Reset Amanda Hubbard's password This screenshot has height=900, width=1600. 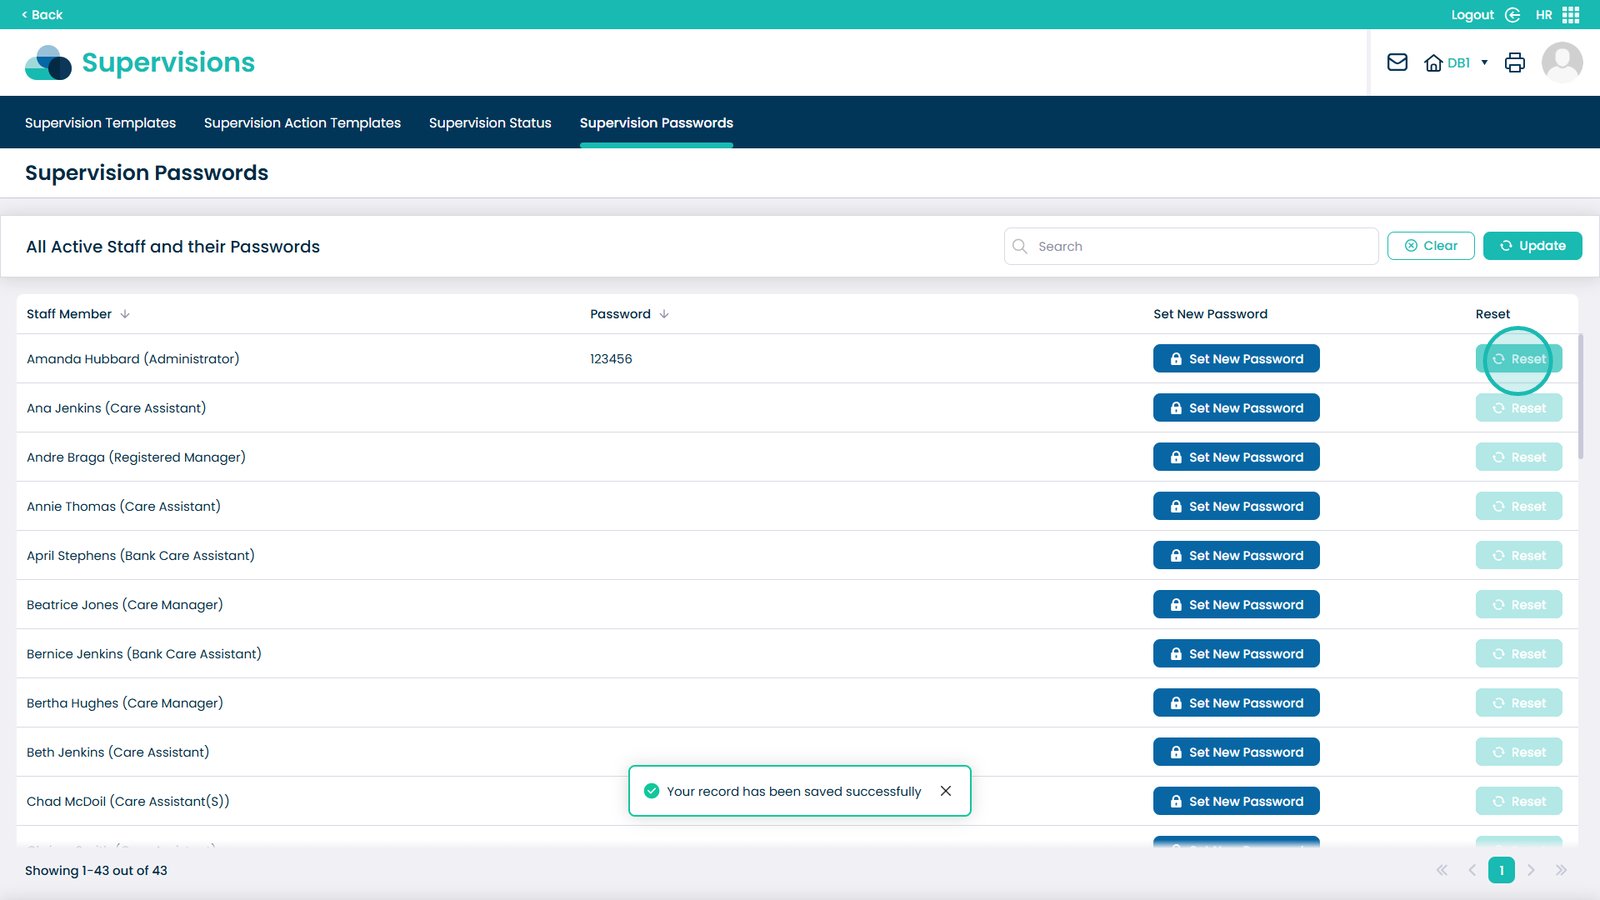pos(1518,359)
